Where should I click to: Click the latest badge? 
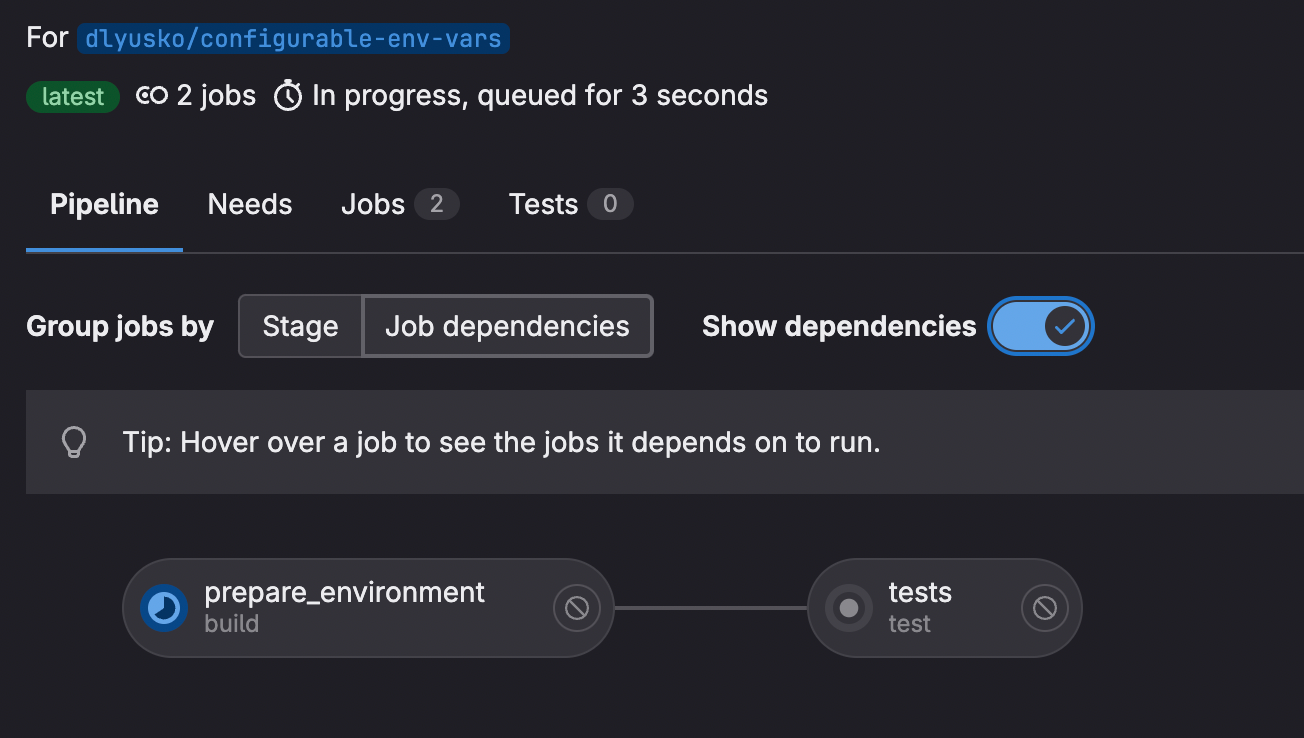pos(73,97)
